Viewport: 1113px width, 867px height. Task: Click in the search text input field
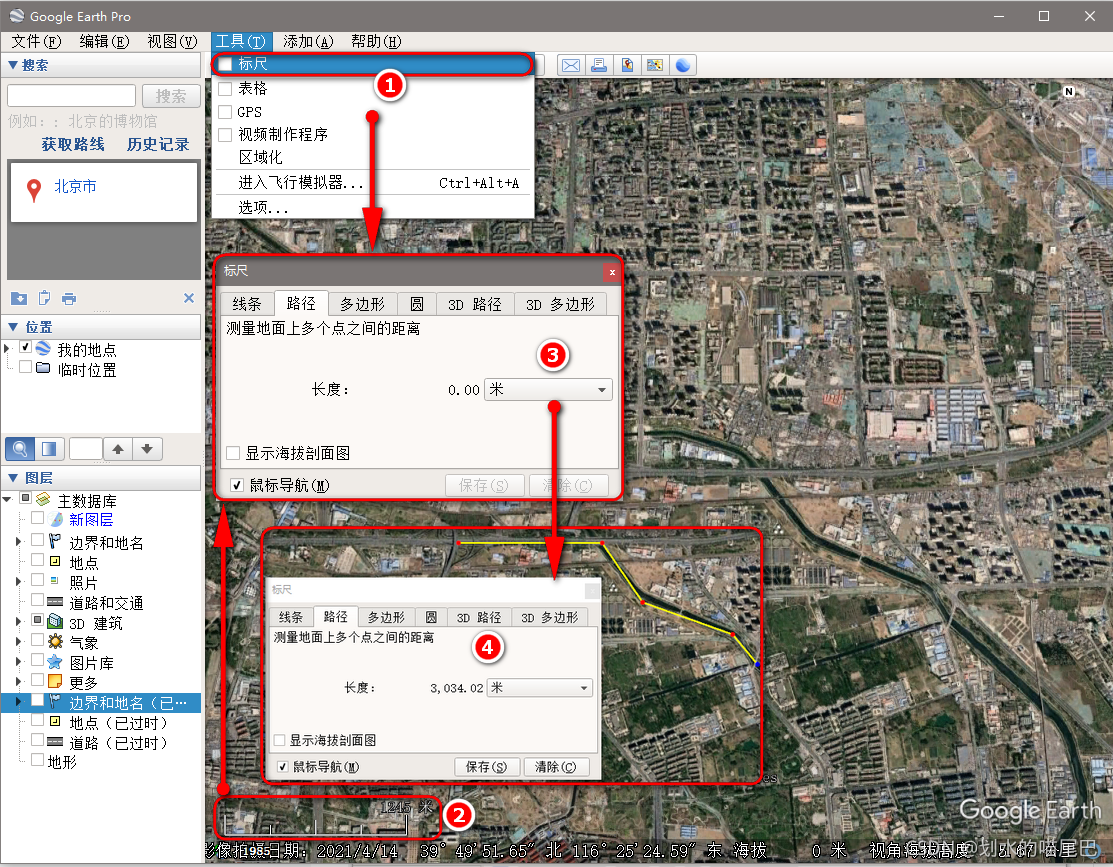72,95
